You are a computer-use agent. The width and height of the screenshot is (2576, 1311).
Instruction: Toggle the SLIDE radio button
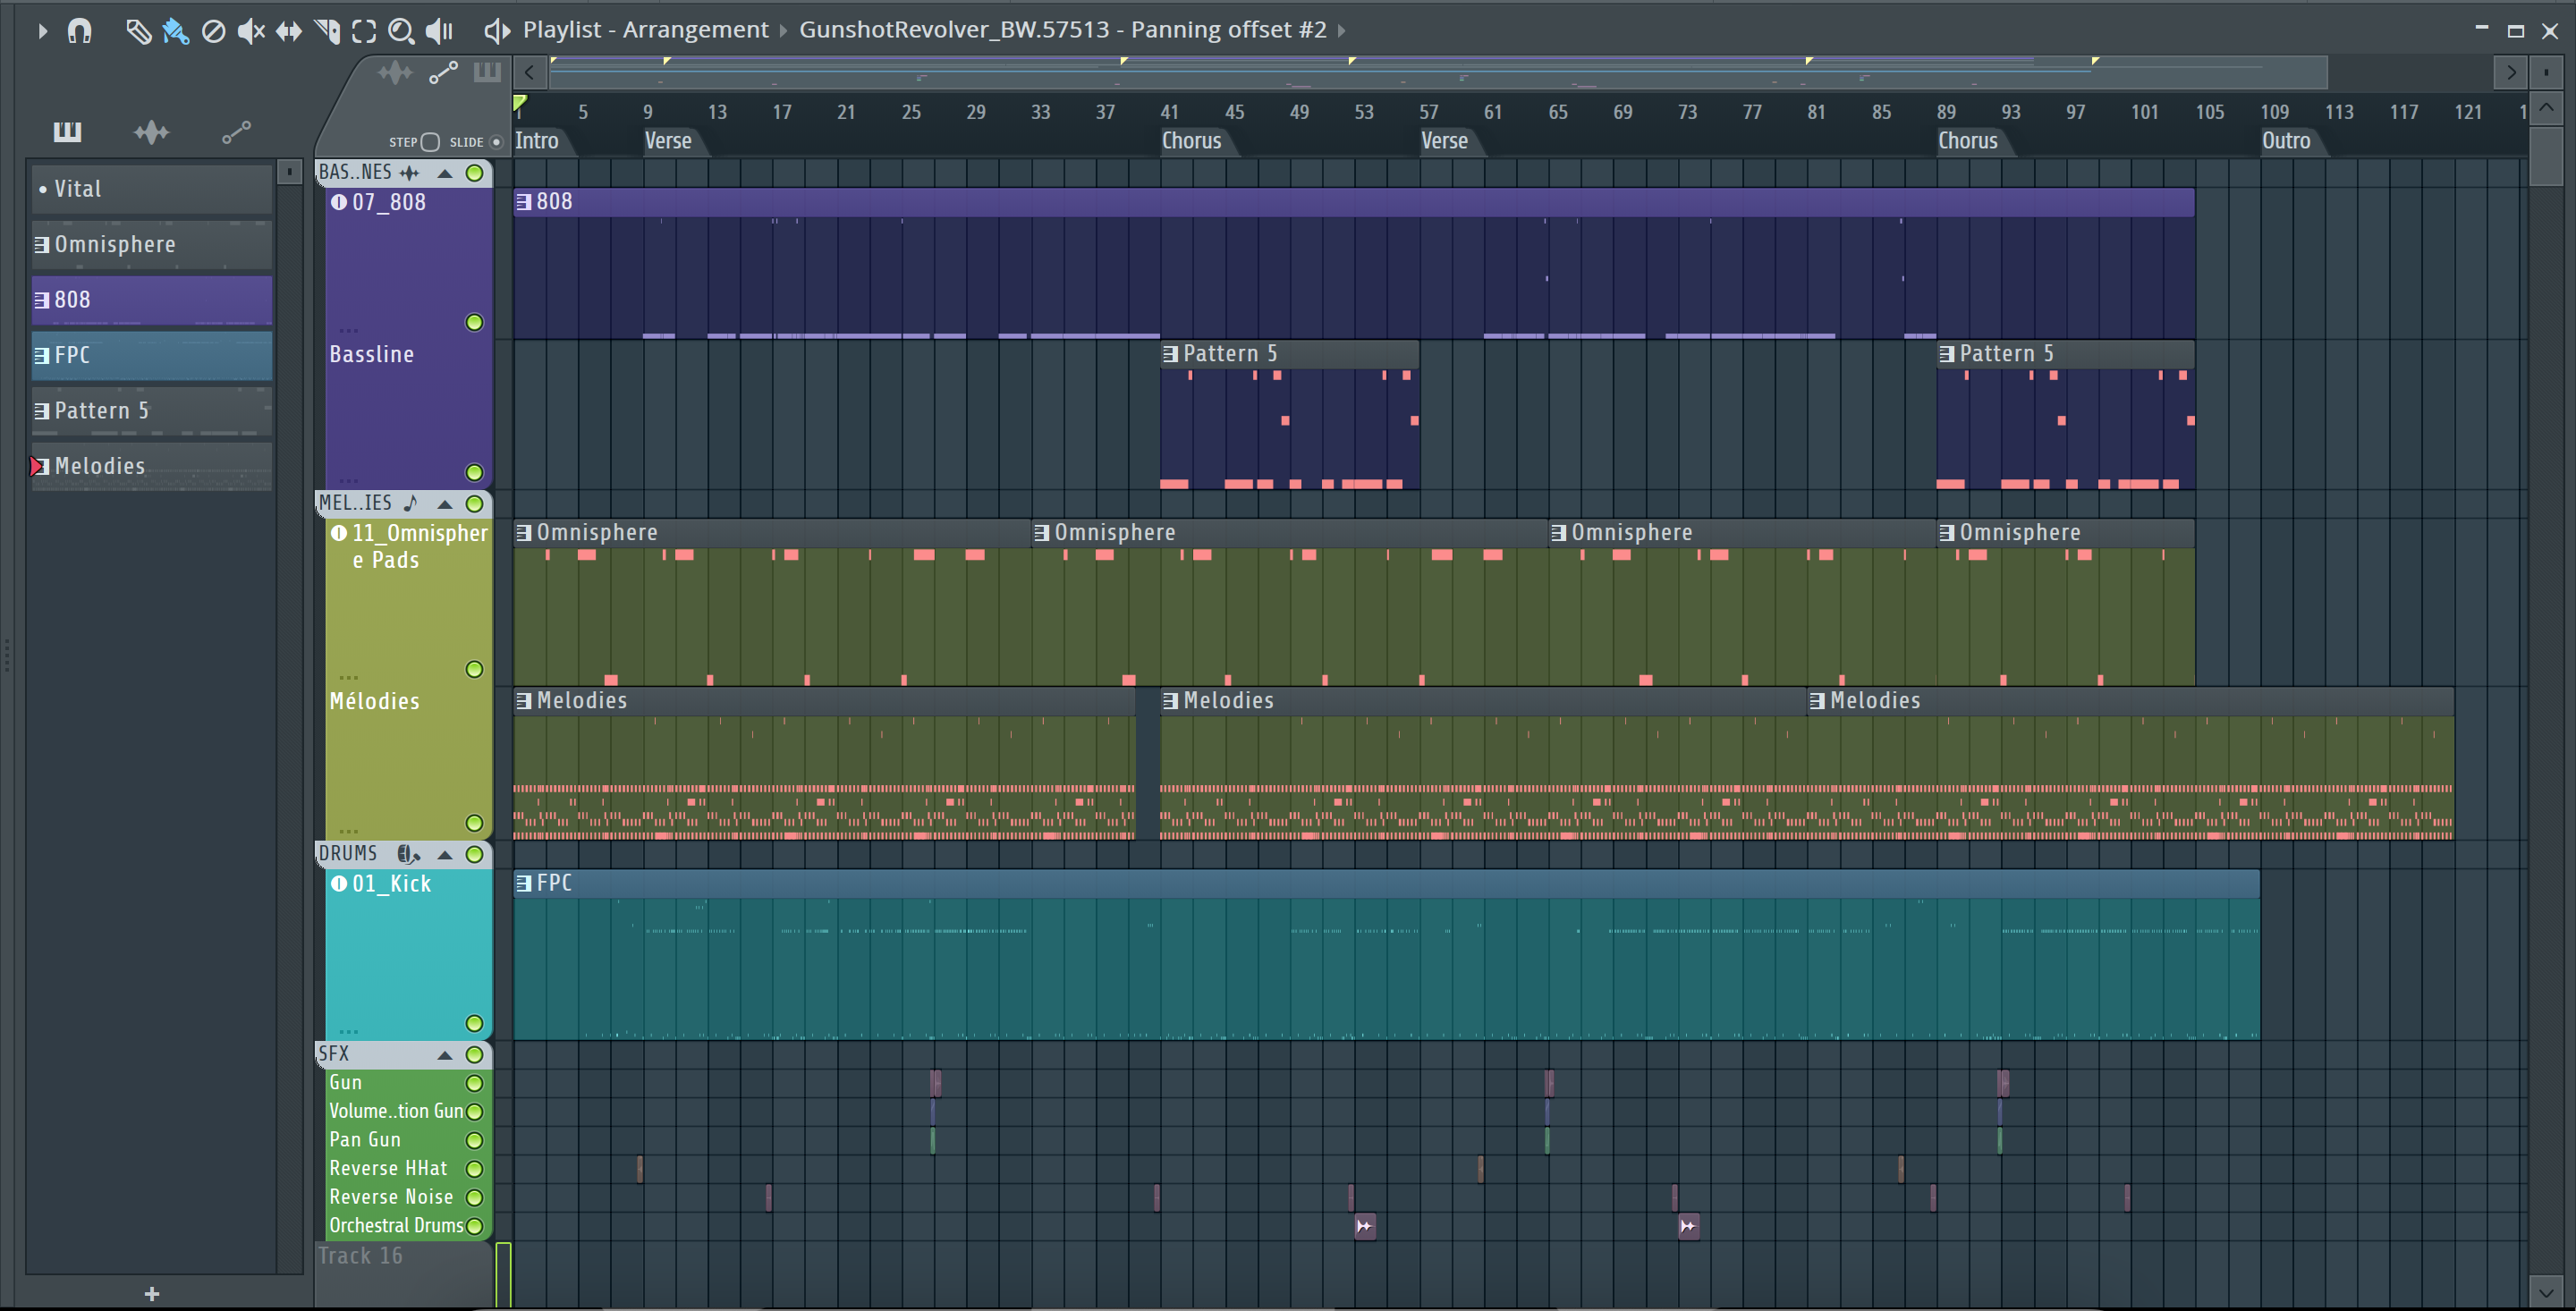point(496,142)
